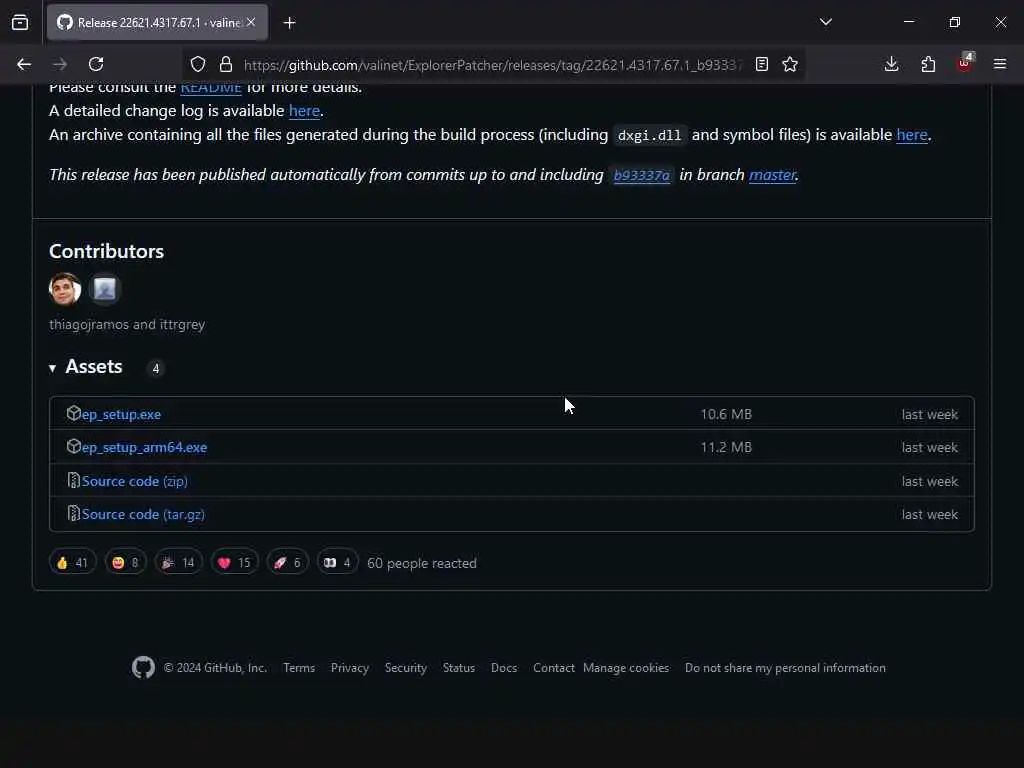Open the Privacy footer link
The image size is (1024, 768).
click(x=349, y=668)
